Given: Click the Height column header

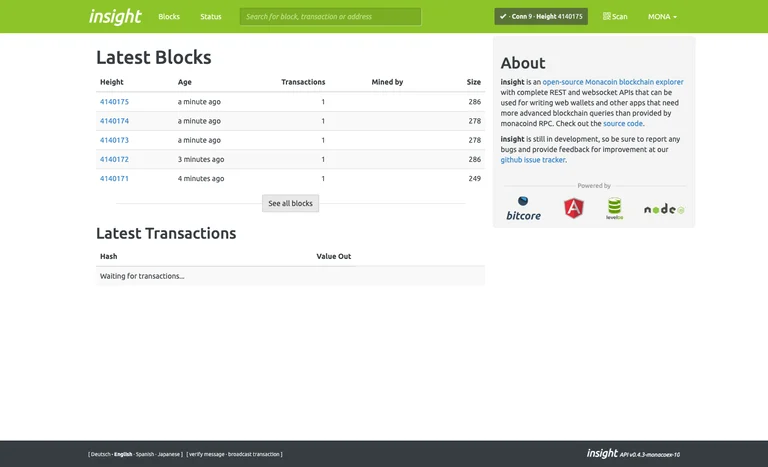Looking at the screenshot, I should (112, 82).
